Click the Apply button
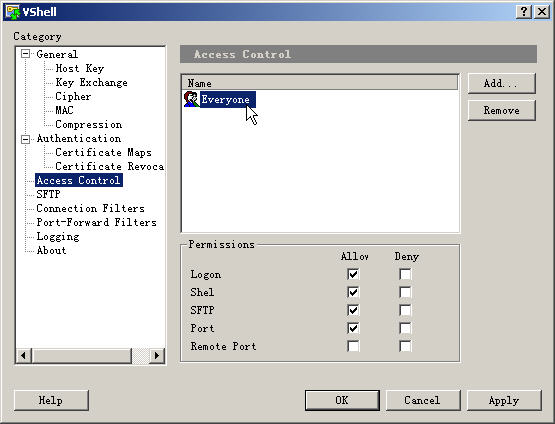Screen dimensions: 555x424 [504, 400]
